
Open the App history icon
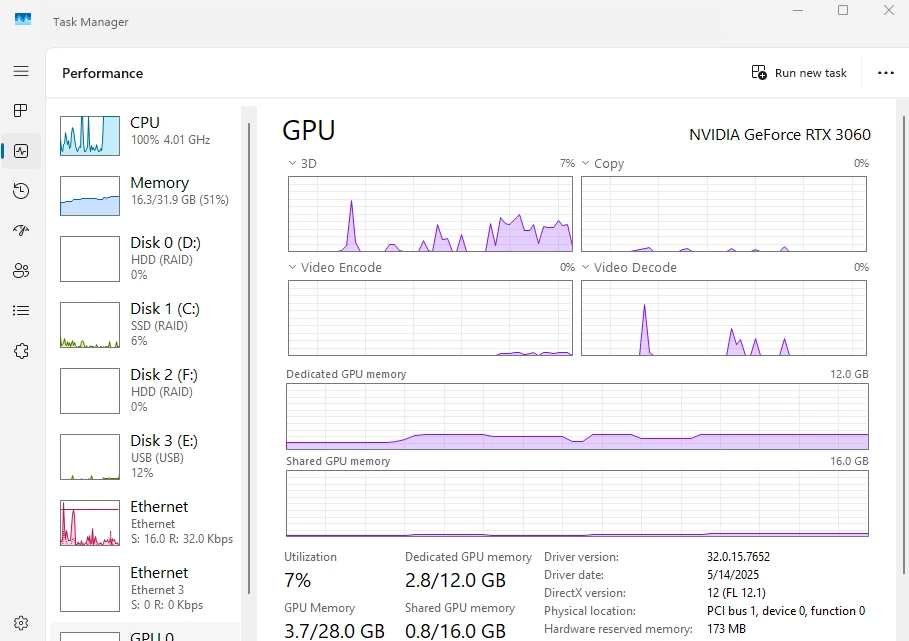[21, 191]
